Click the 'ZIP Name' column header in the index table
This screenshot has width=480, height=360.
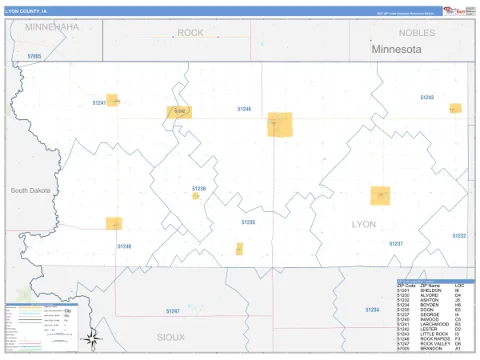pyautogui.click(x=430, y=286)
